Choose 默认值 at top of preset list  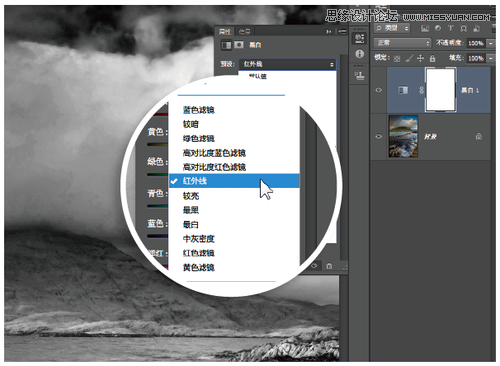[x=258, y=76]
